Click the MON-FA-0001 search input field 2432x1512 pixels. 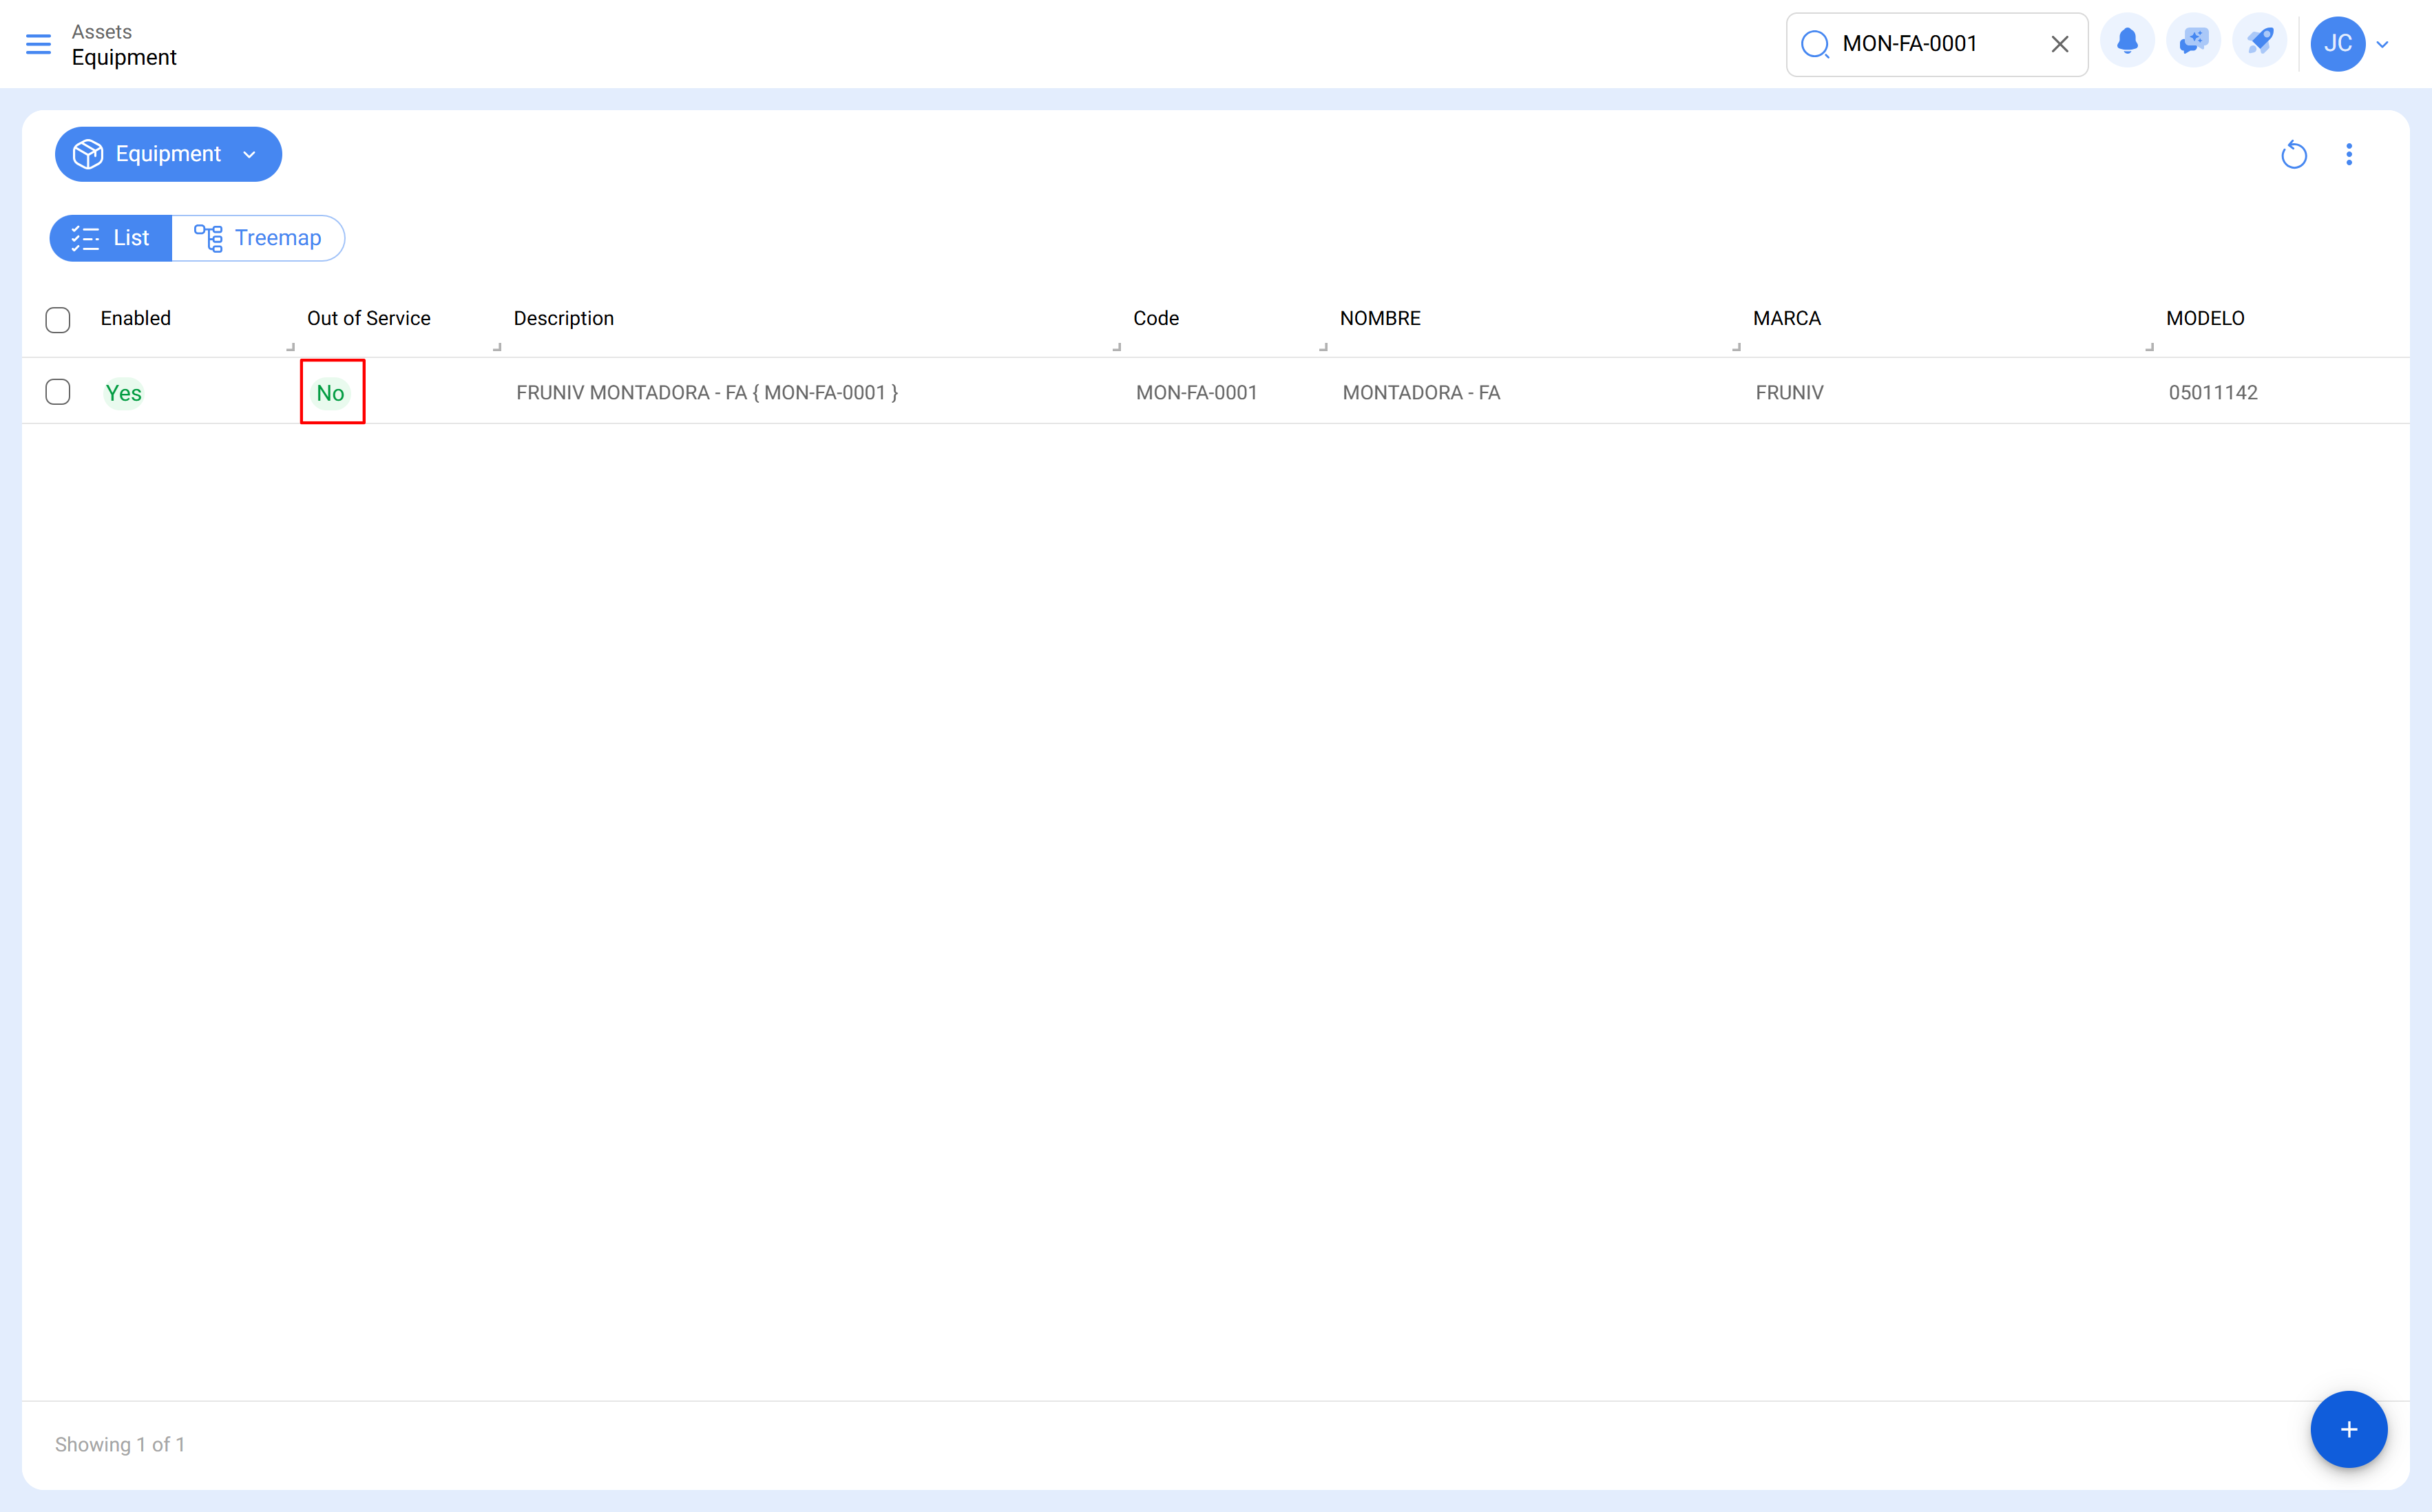[x=1940, y=43]
